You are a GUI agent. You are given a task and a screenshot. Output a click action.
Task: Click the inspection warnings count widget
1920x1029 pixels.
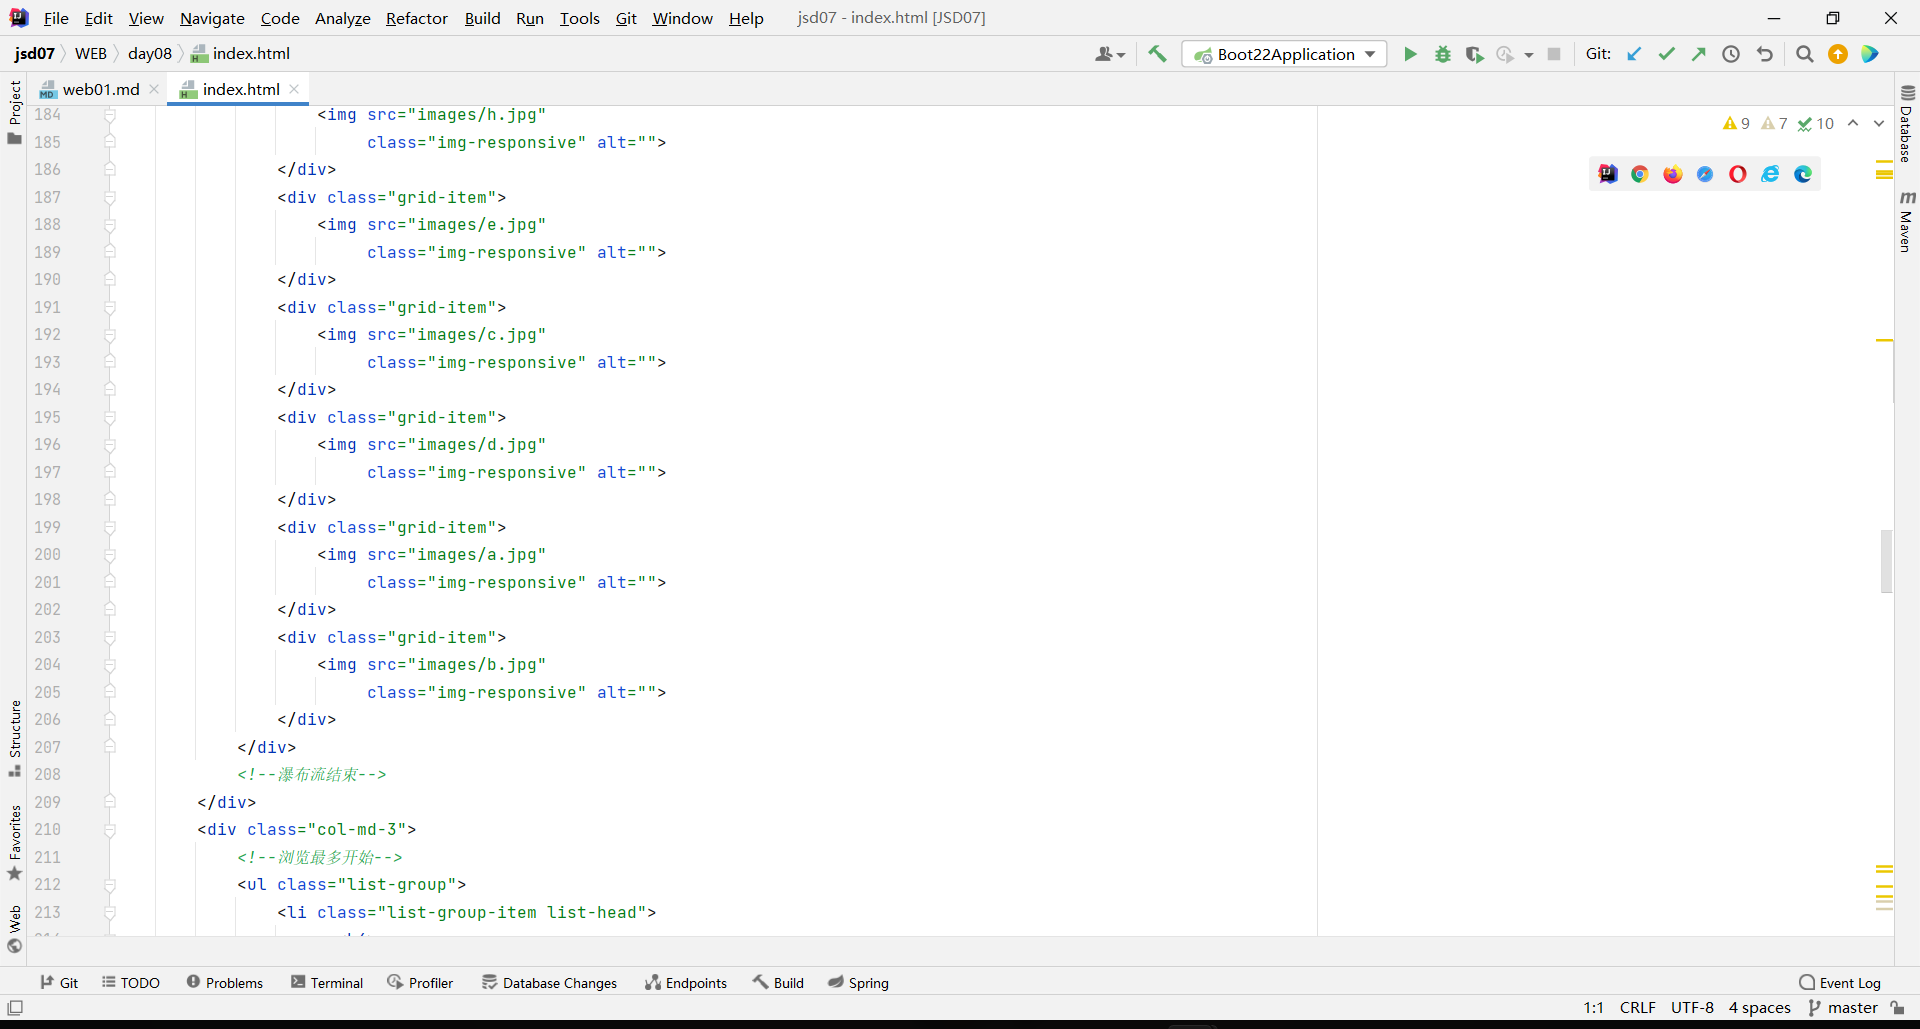[x=1779, y=123]
